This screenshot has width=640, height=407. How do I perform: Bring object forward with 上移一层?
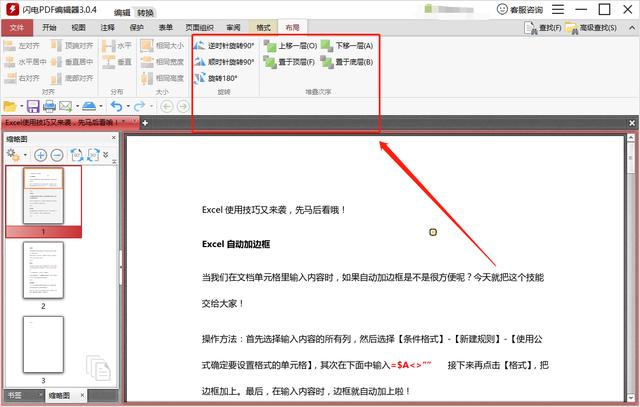coord(290,46)
